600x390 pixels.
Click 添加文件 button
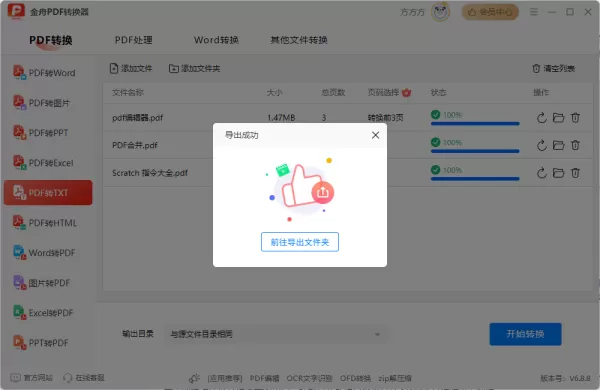(x=131, y=69)
